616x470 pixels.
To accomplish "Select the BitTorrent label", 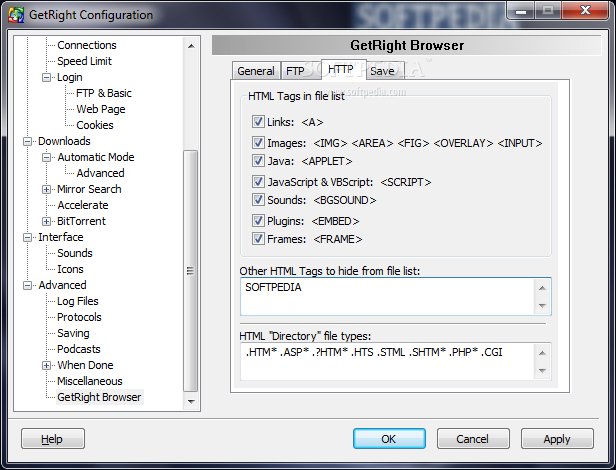I will coord(81,221).
